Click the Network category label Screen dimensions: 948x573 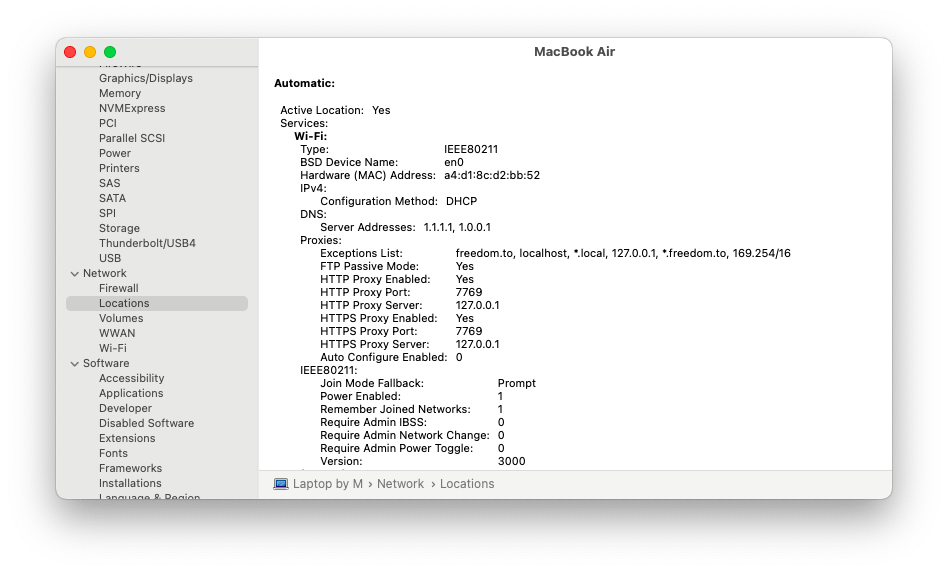[105, 273]
